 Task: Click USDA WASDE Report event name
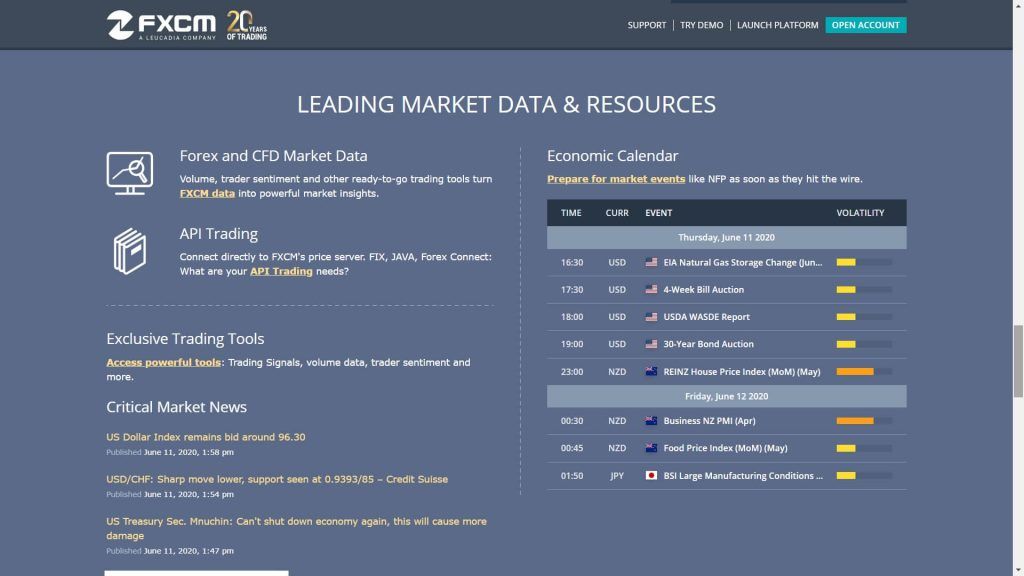707,317
